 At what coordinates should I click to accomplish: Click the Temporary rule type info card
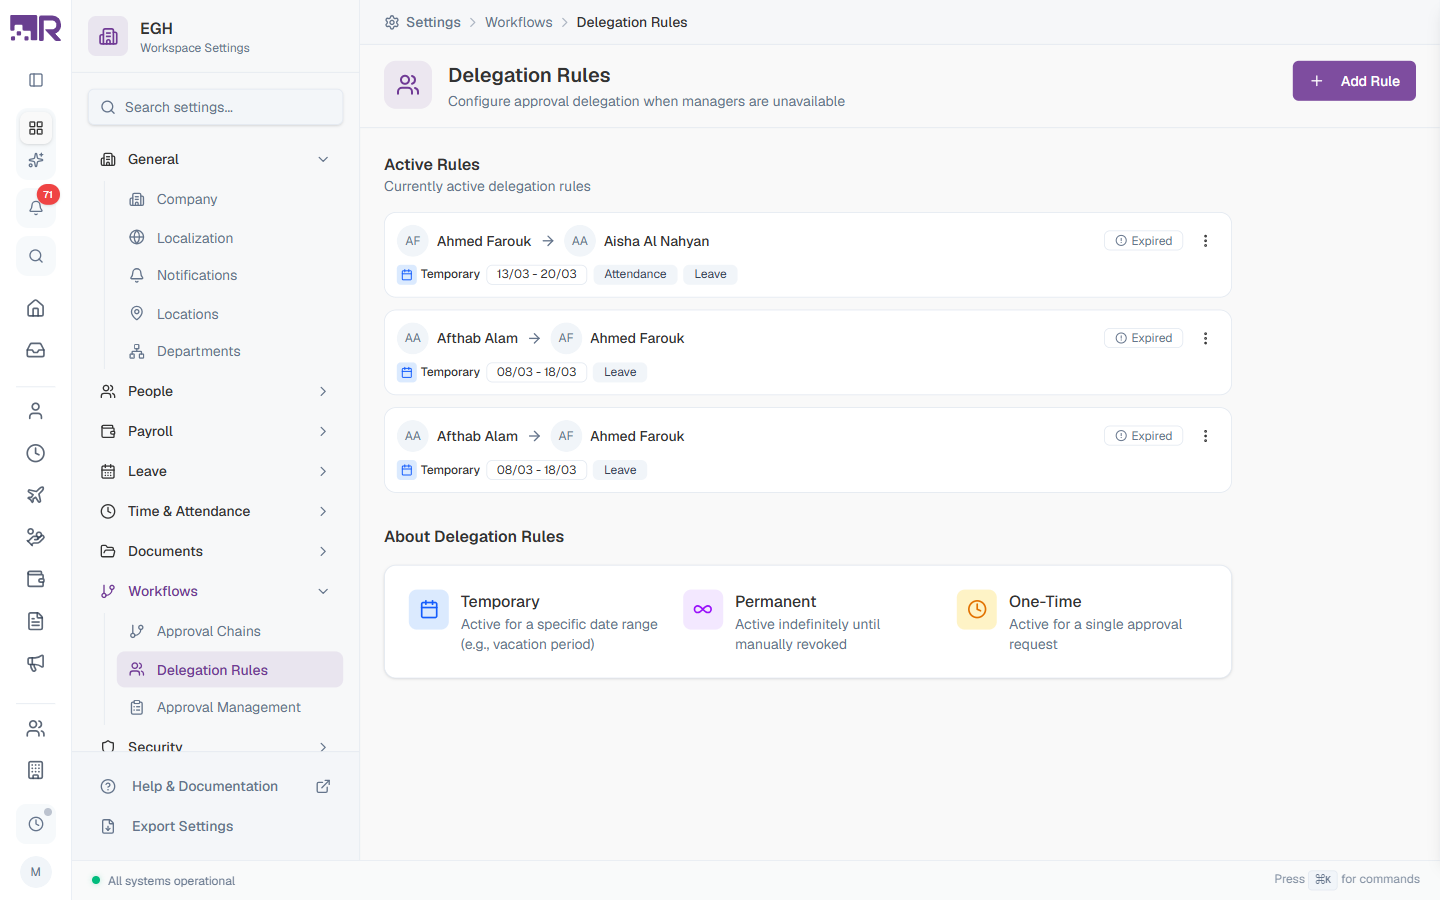pyautogui.click(x=534, y=622)
